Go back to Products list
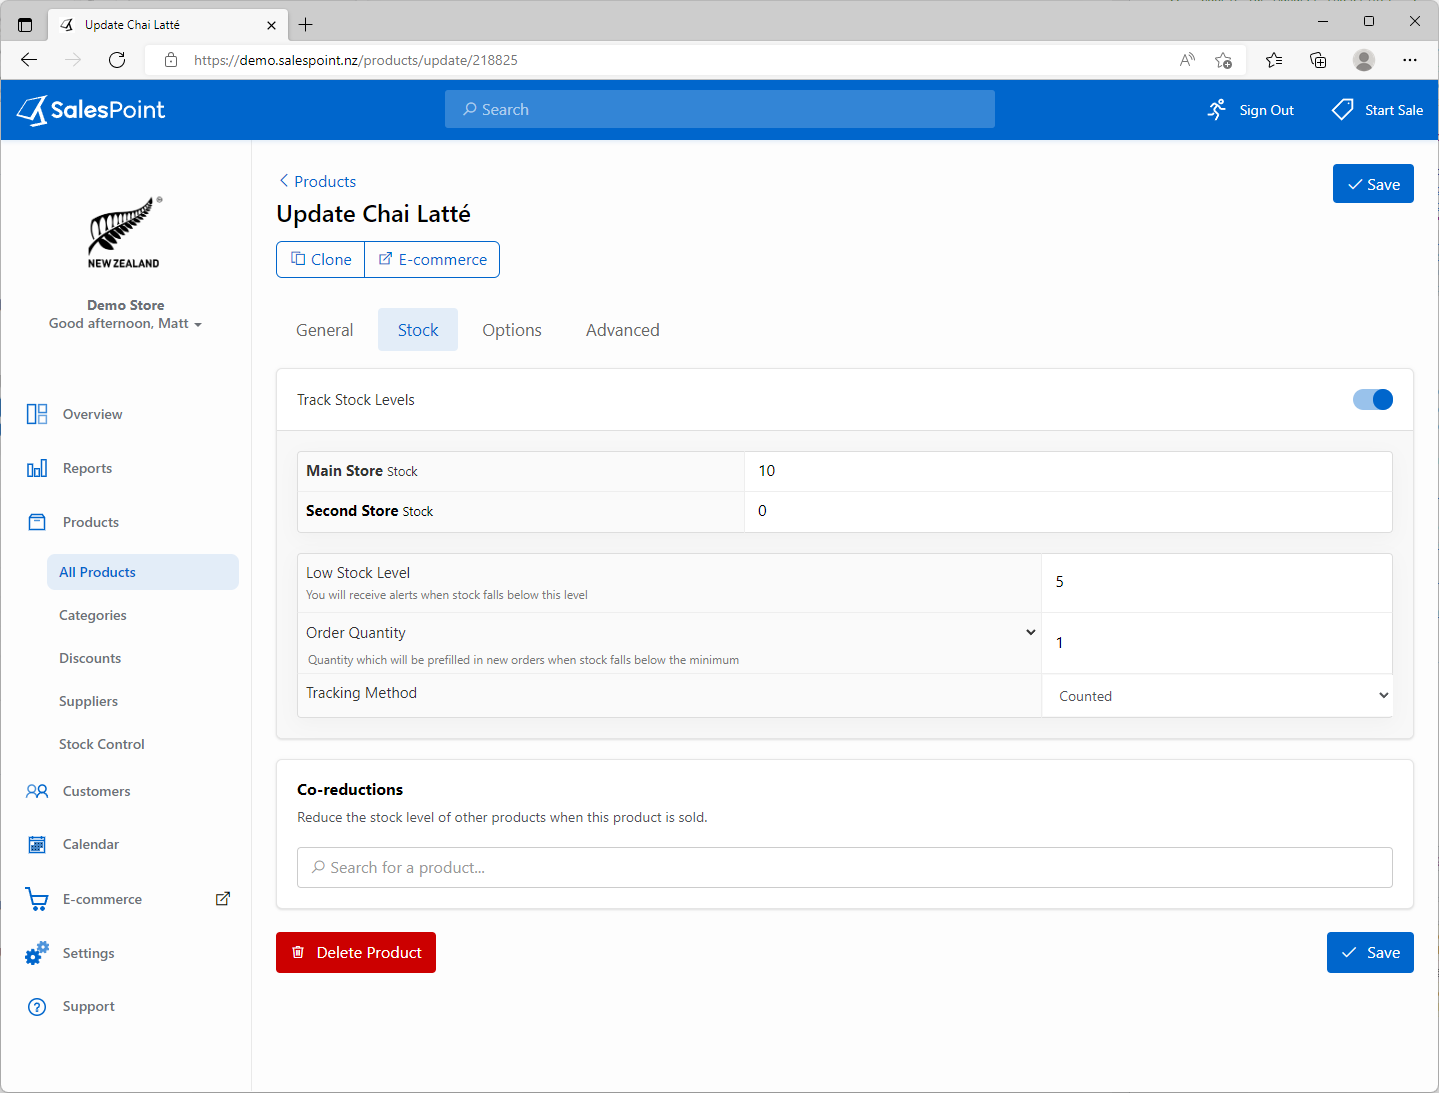The image size is (1439, 1093). (317, 181)
